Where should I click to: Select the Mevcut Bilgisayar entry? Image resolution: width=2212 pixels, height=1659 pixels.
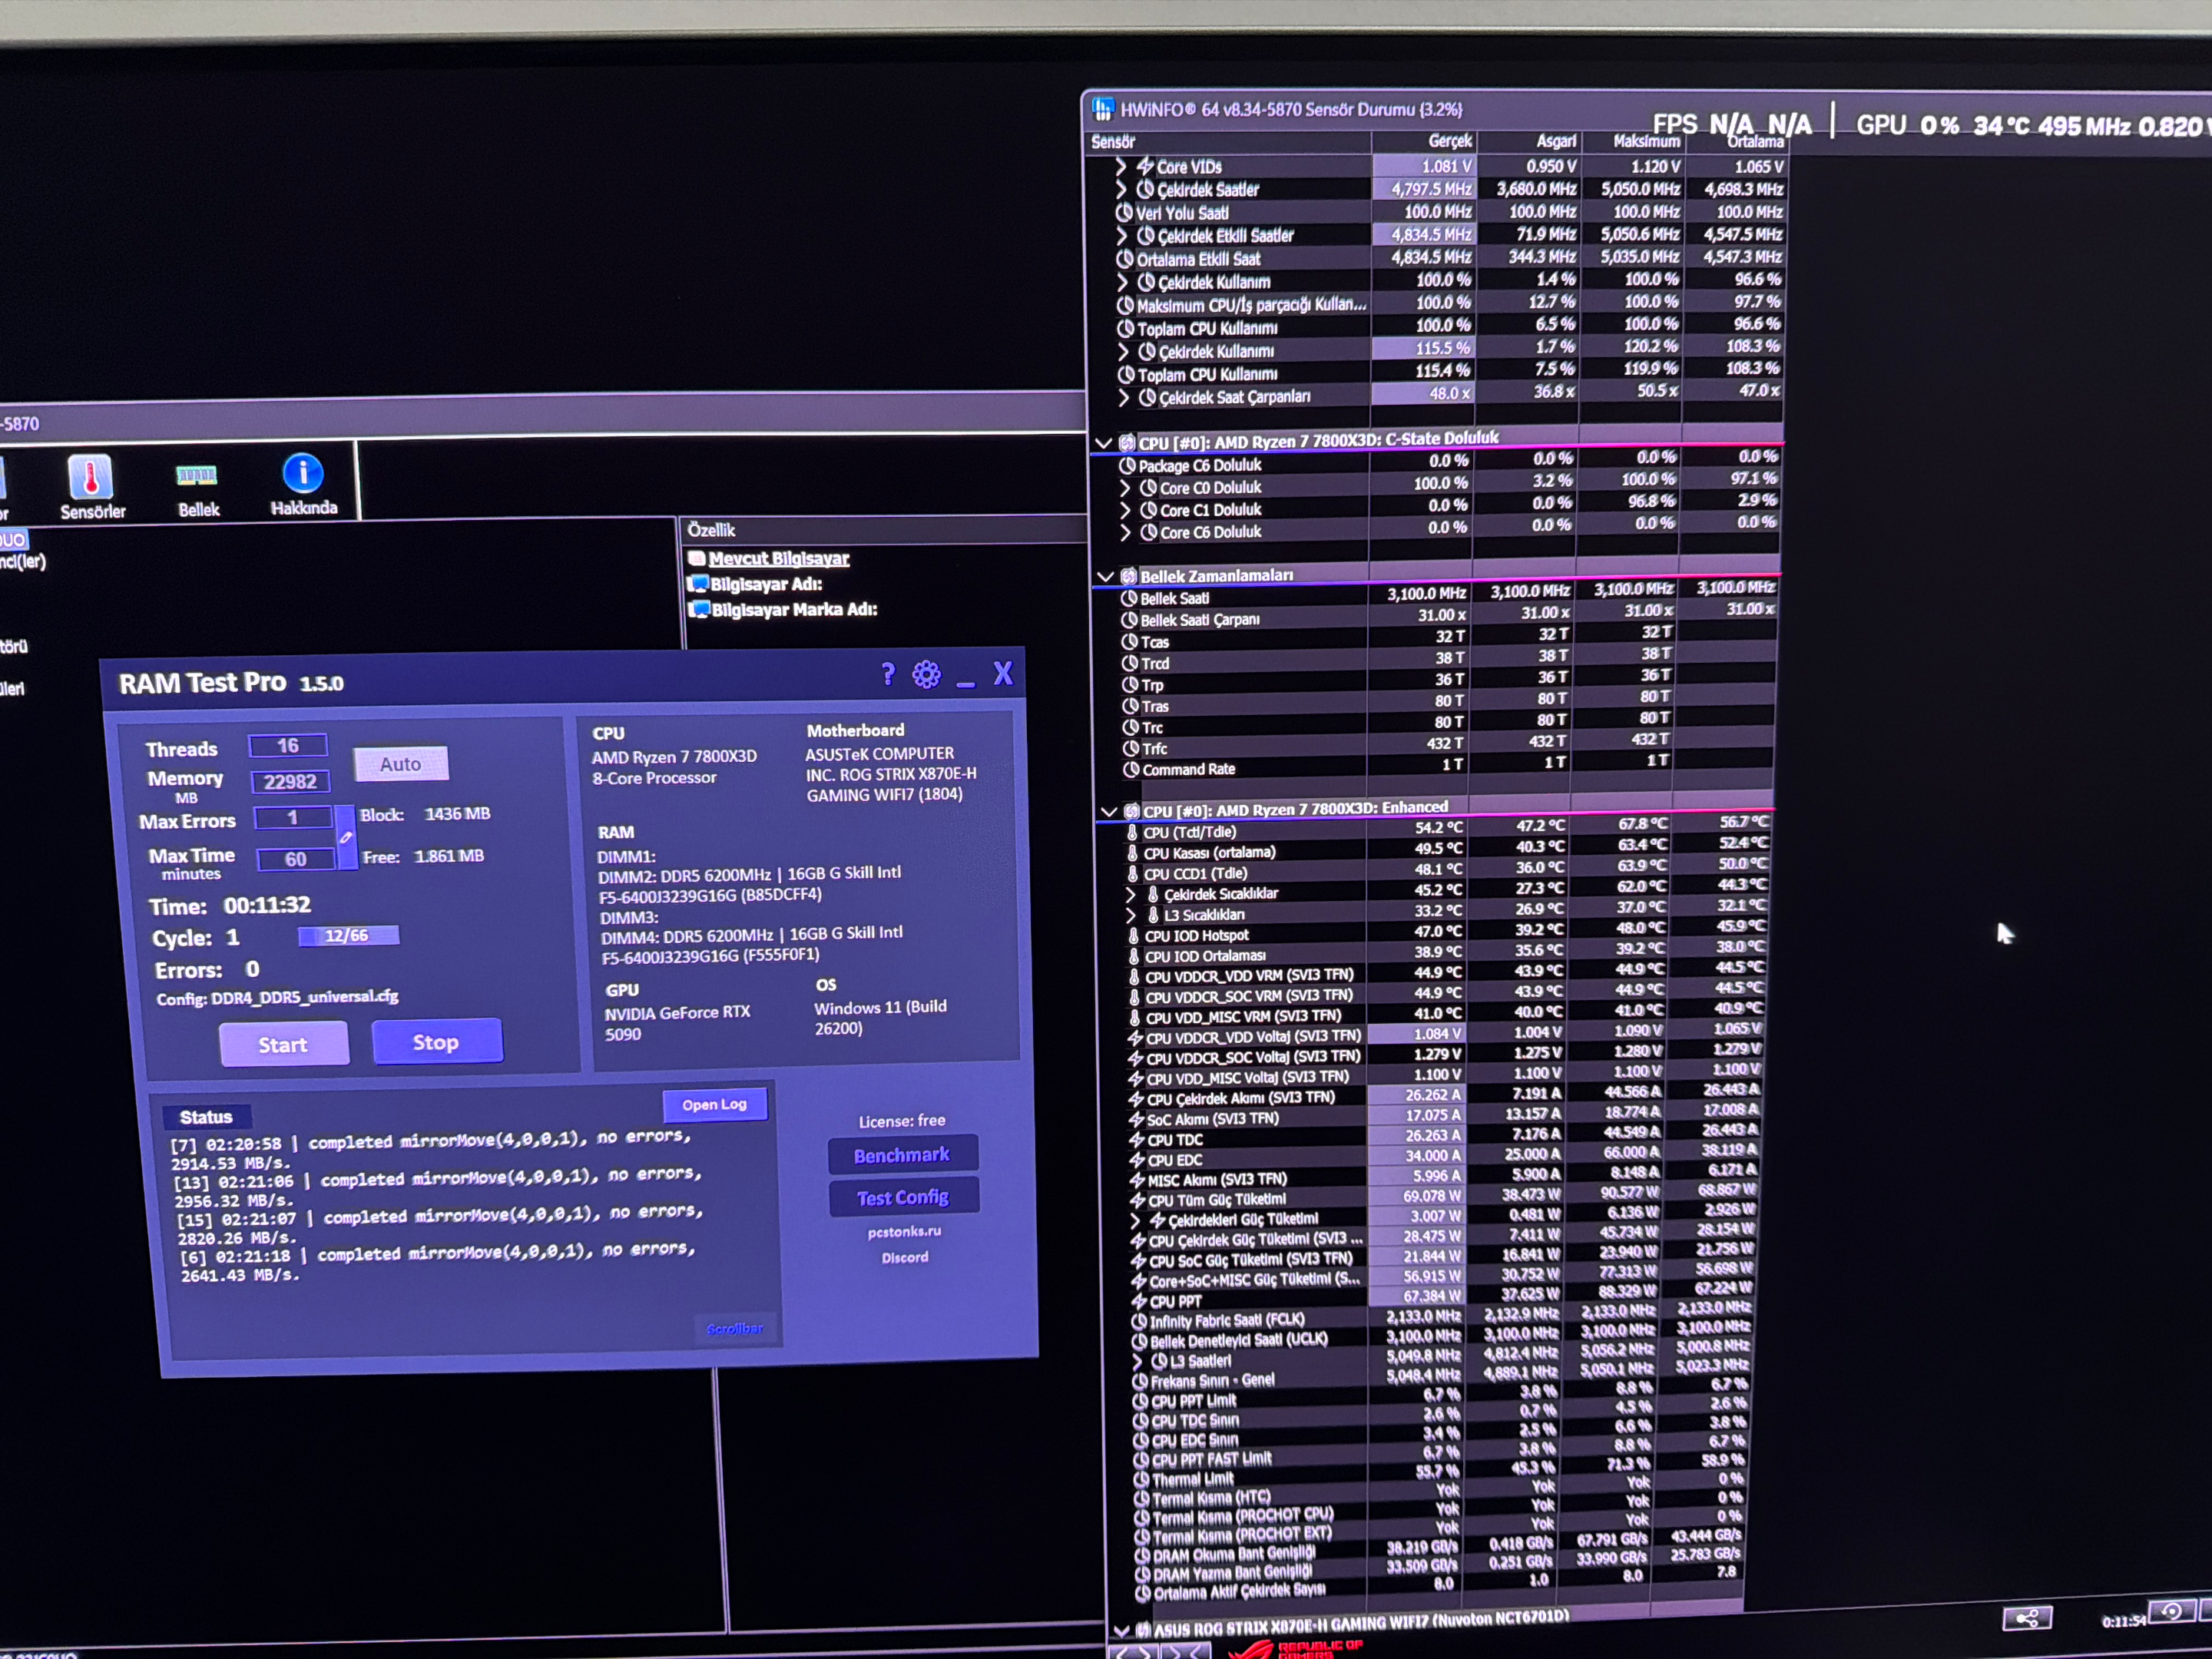click(x=779, y=559)
